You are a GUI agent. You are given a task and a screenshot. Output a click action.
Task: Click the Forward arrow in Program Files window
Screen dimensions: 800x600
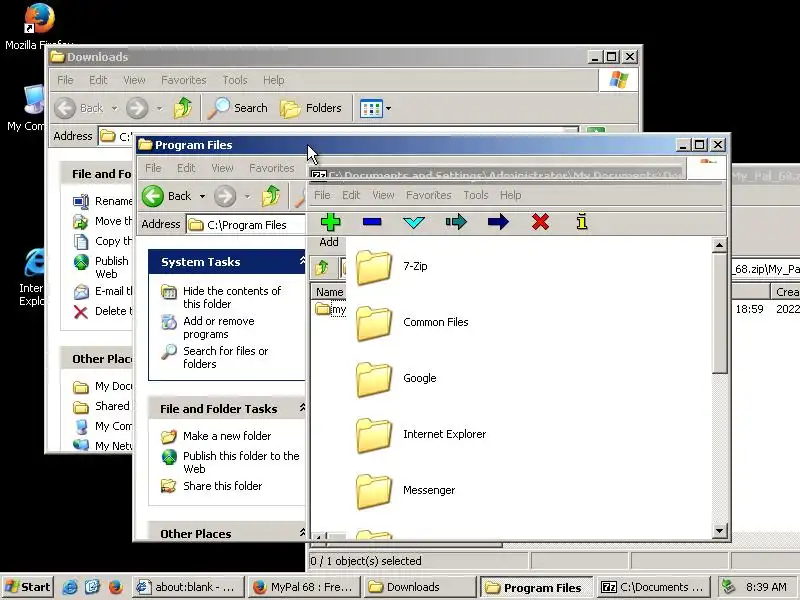point(225,196)
